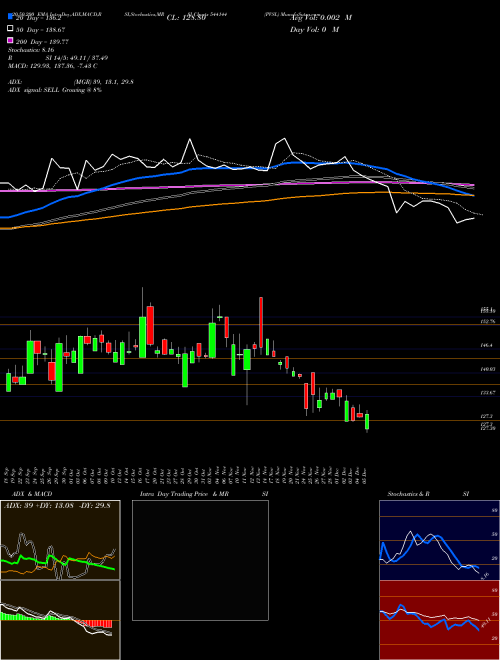Image resolution: width=500 pixels, height=660 pixels.
Task: Click the white 50 Day EMA legend swatch
Action: pyautogui.click(x=10, y=29)
